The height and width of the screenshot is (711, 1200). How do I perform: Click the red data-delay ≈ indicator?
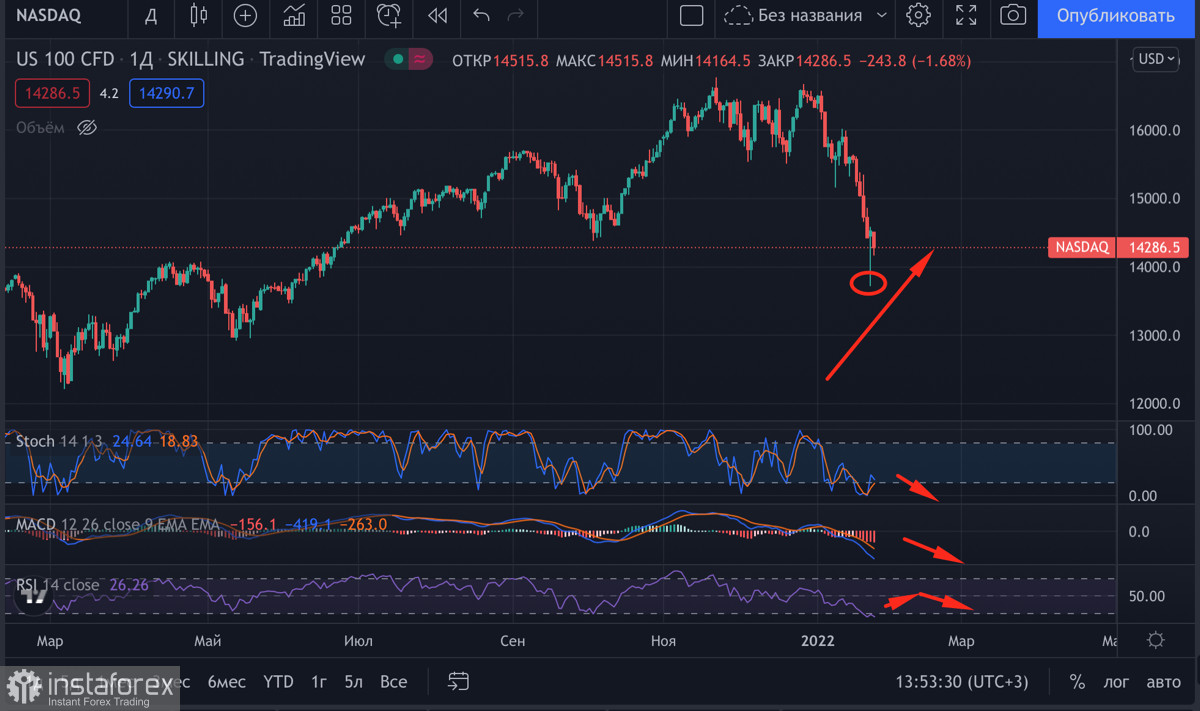pyautogui.click(x=420, y=60)
